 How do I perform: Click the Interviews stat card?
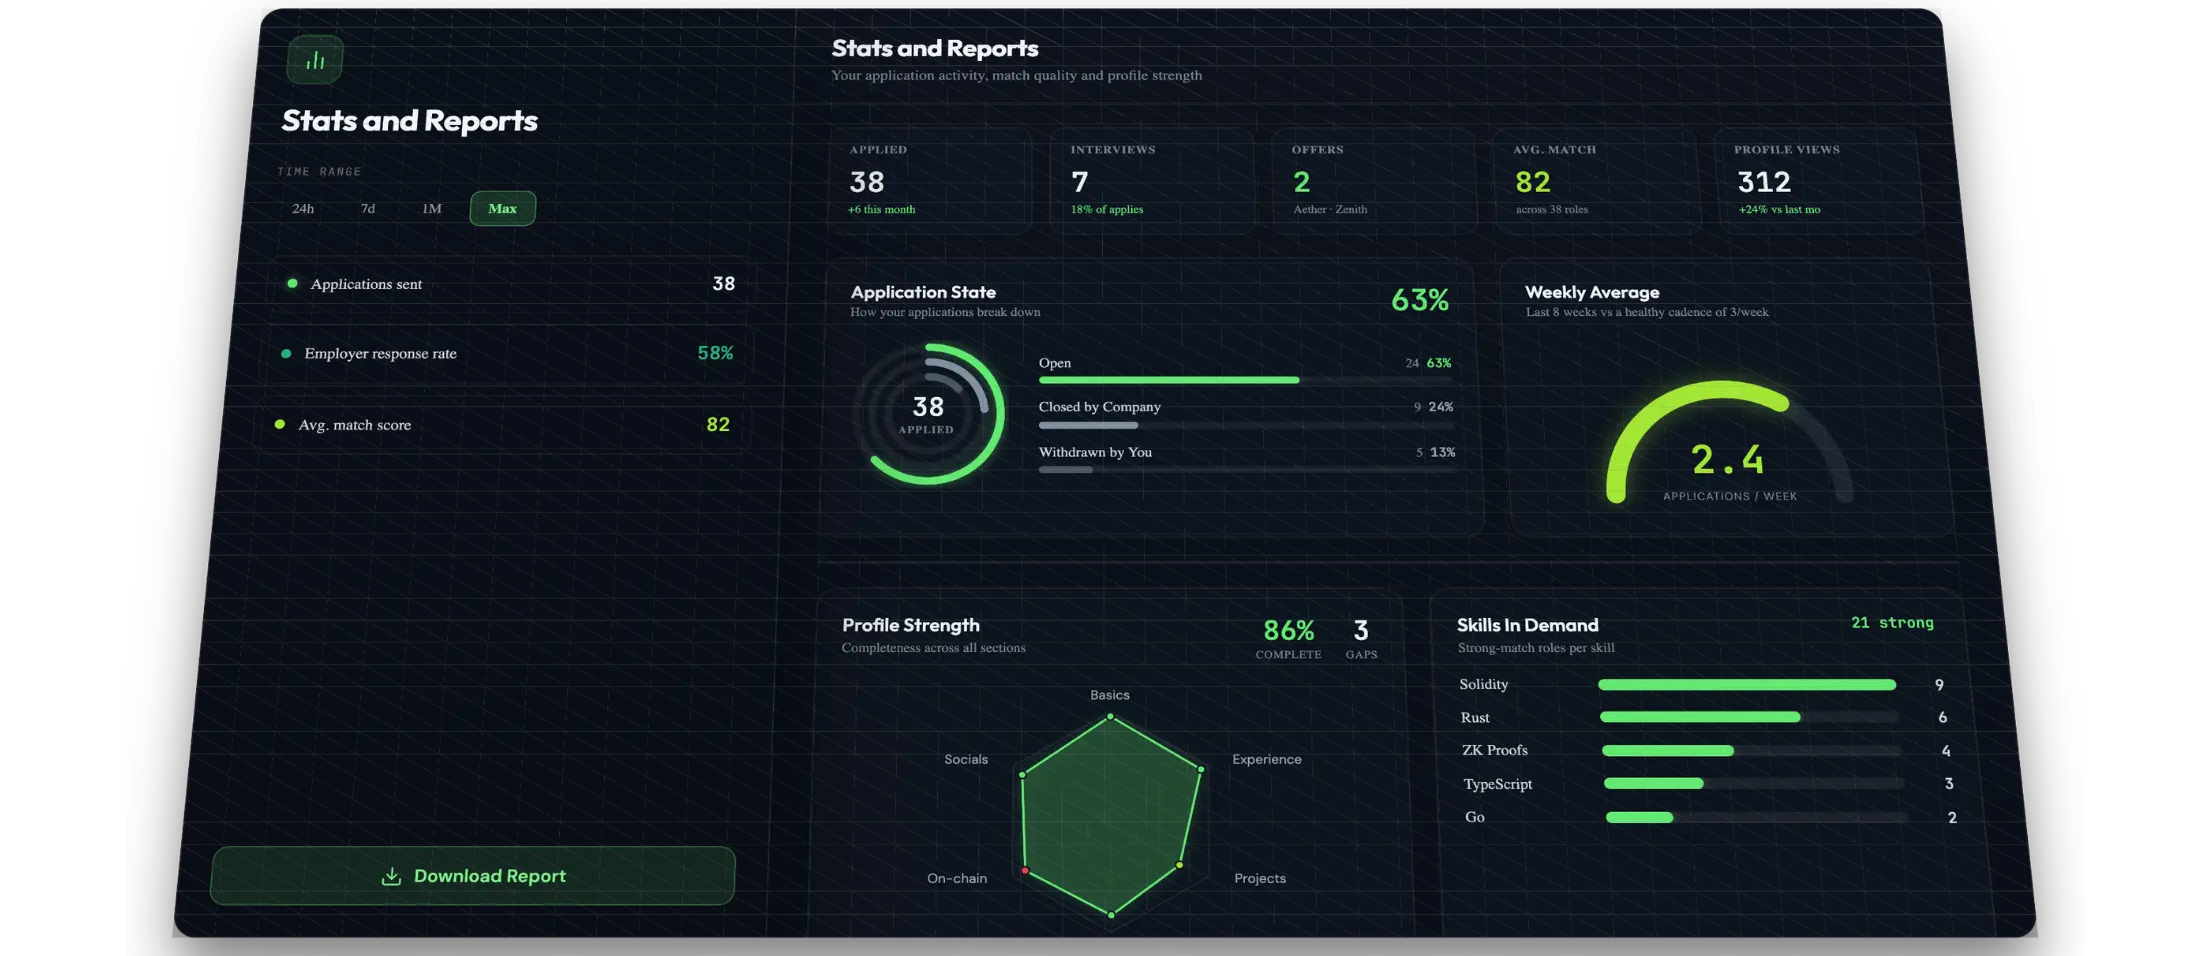coord(1152,180)
